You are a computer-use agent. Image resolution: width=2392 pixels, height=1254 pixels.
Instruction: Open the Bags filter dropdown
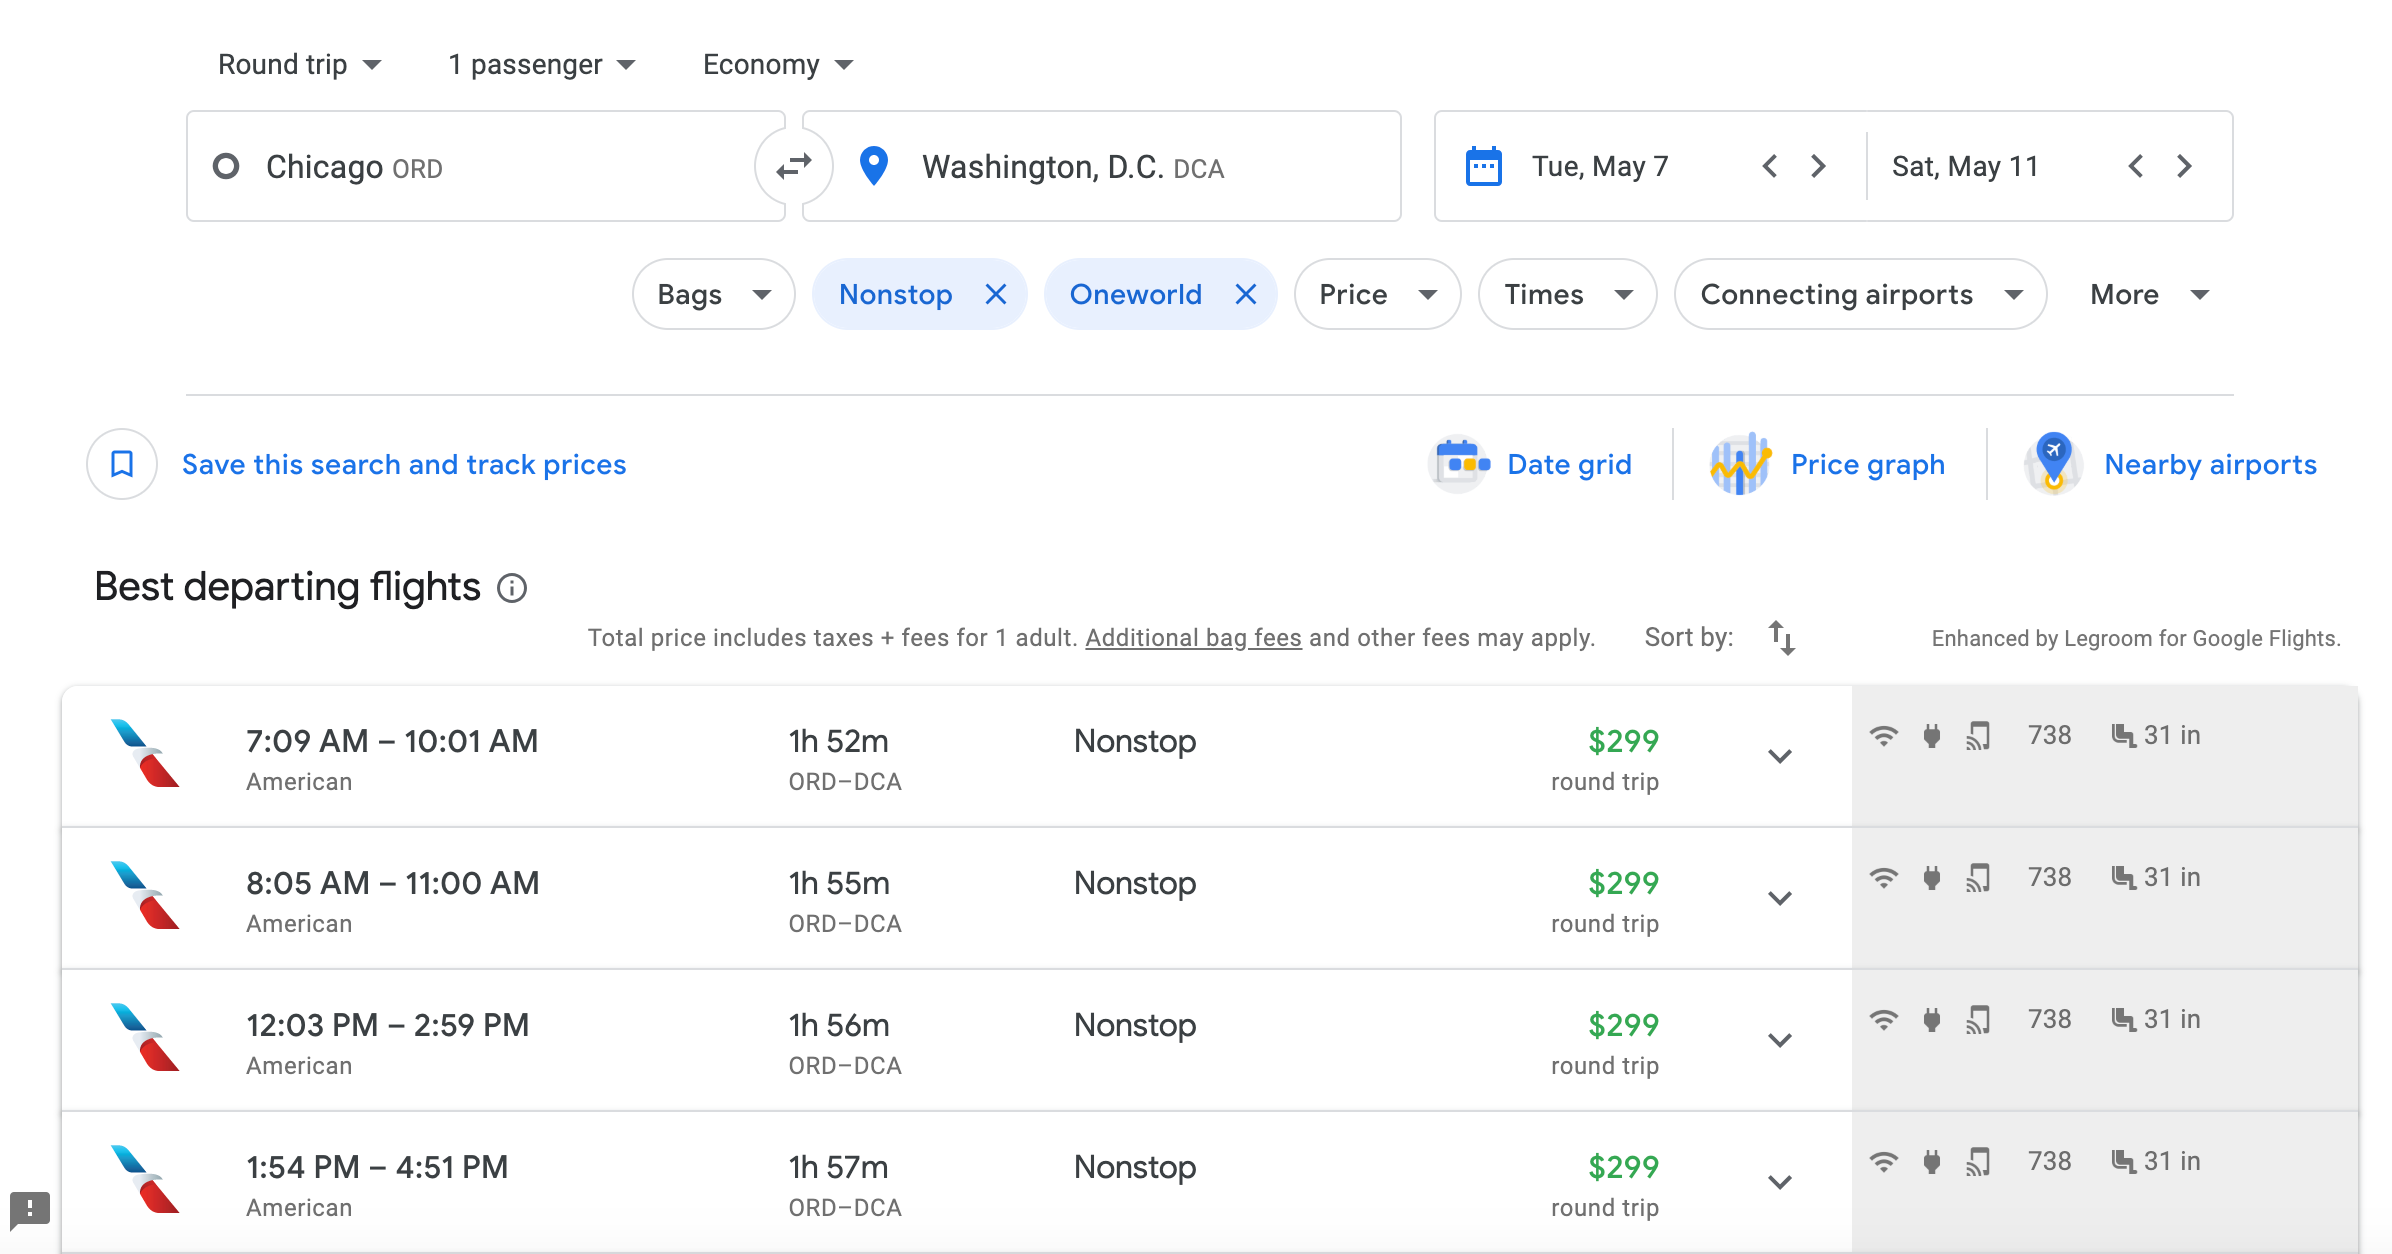(713, 294)
